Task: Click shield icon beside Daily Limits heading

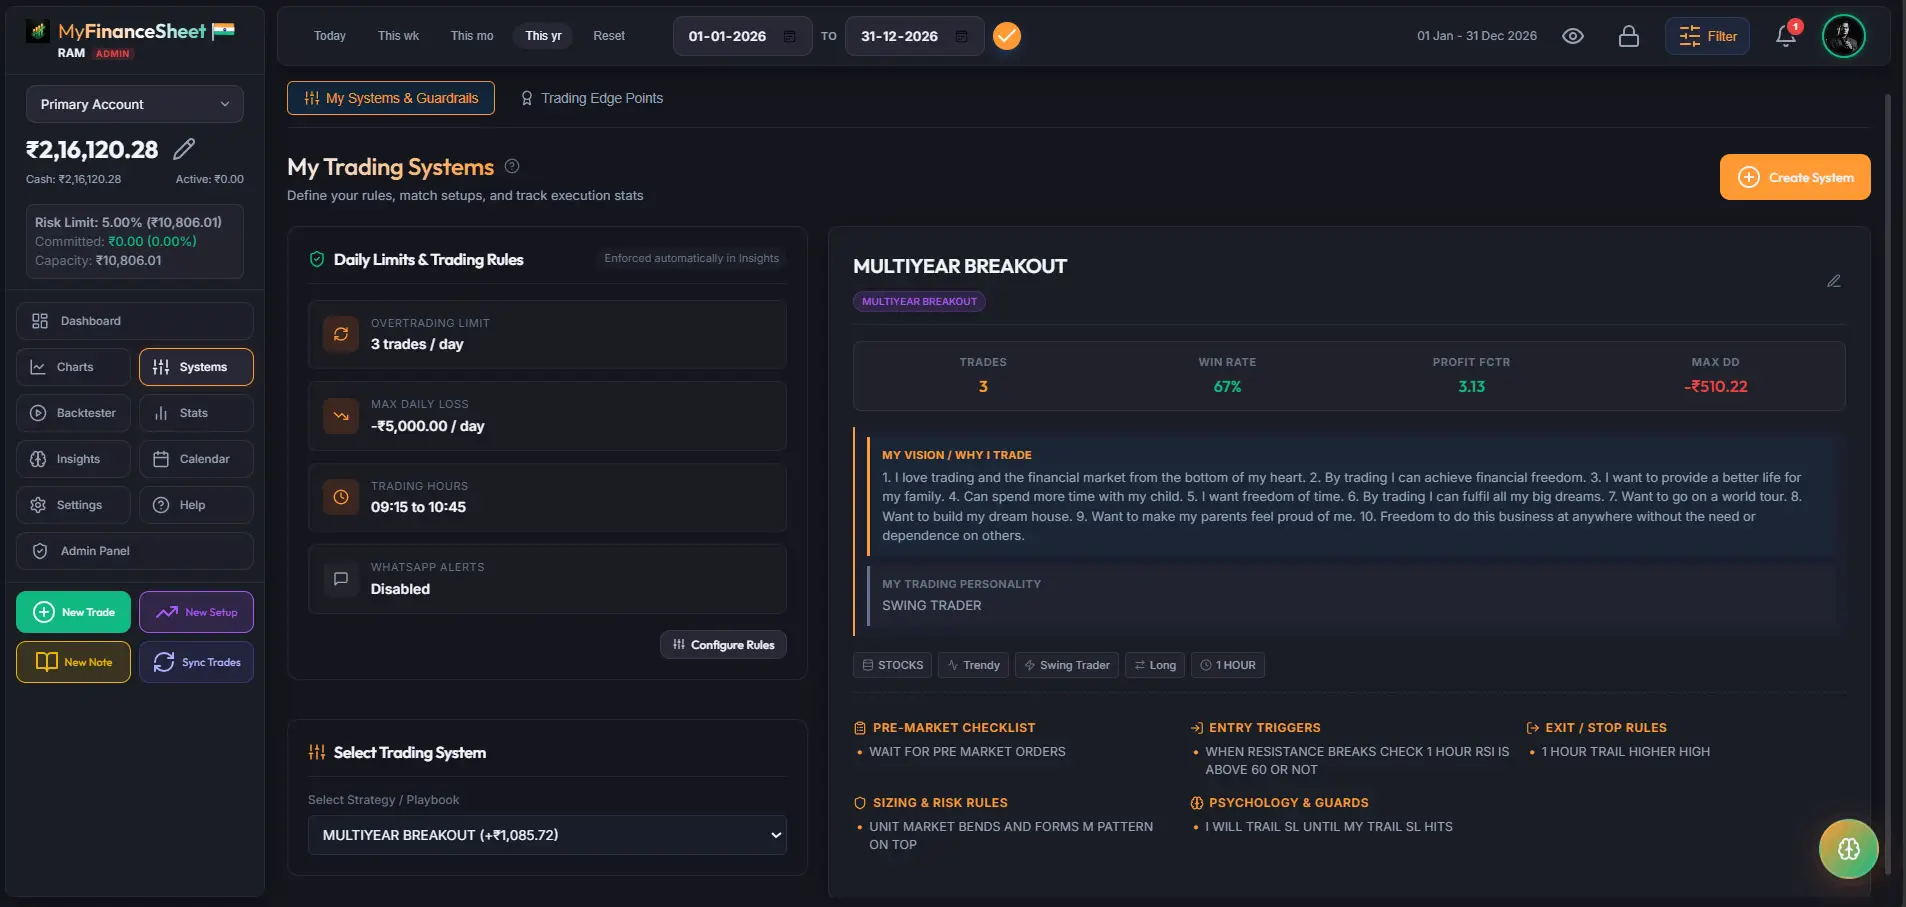Action: tap(317, 259)
